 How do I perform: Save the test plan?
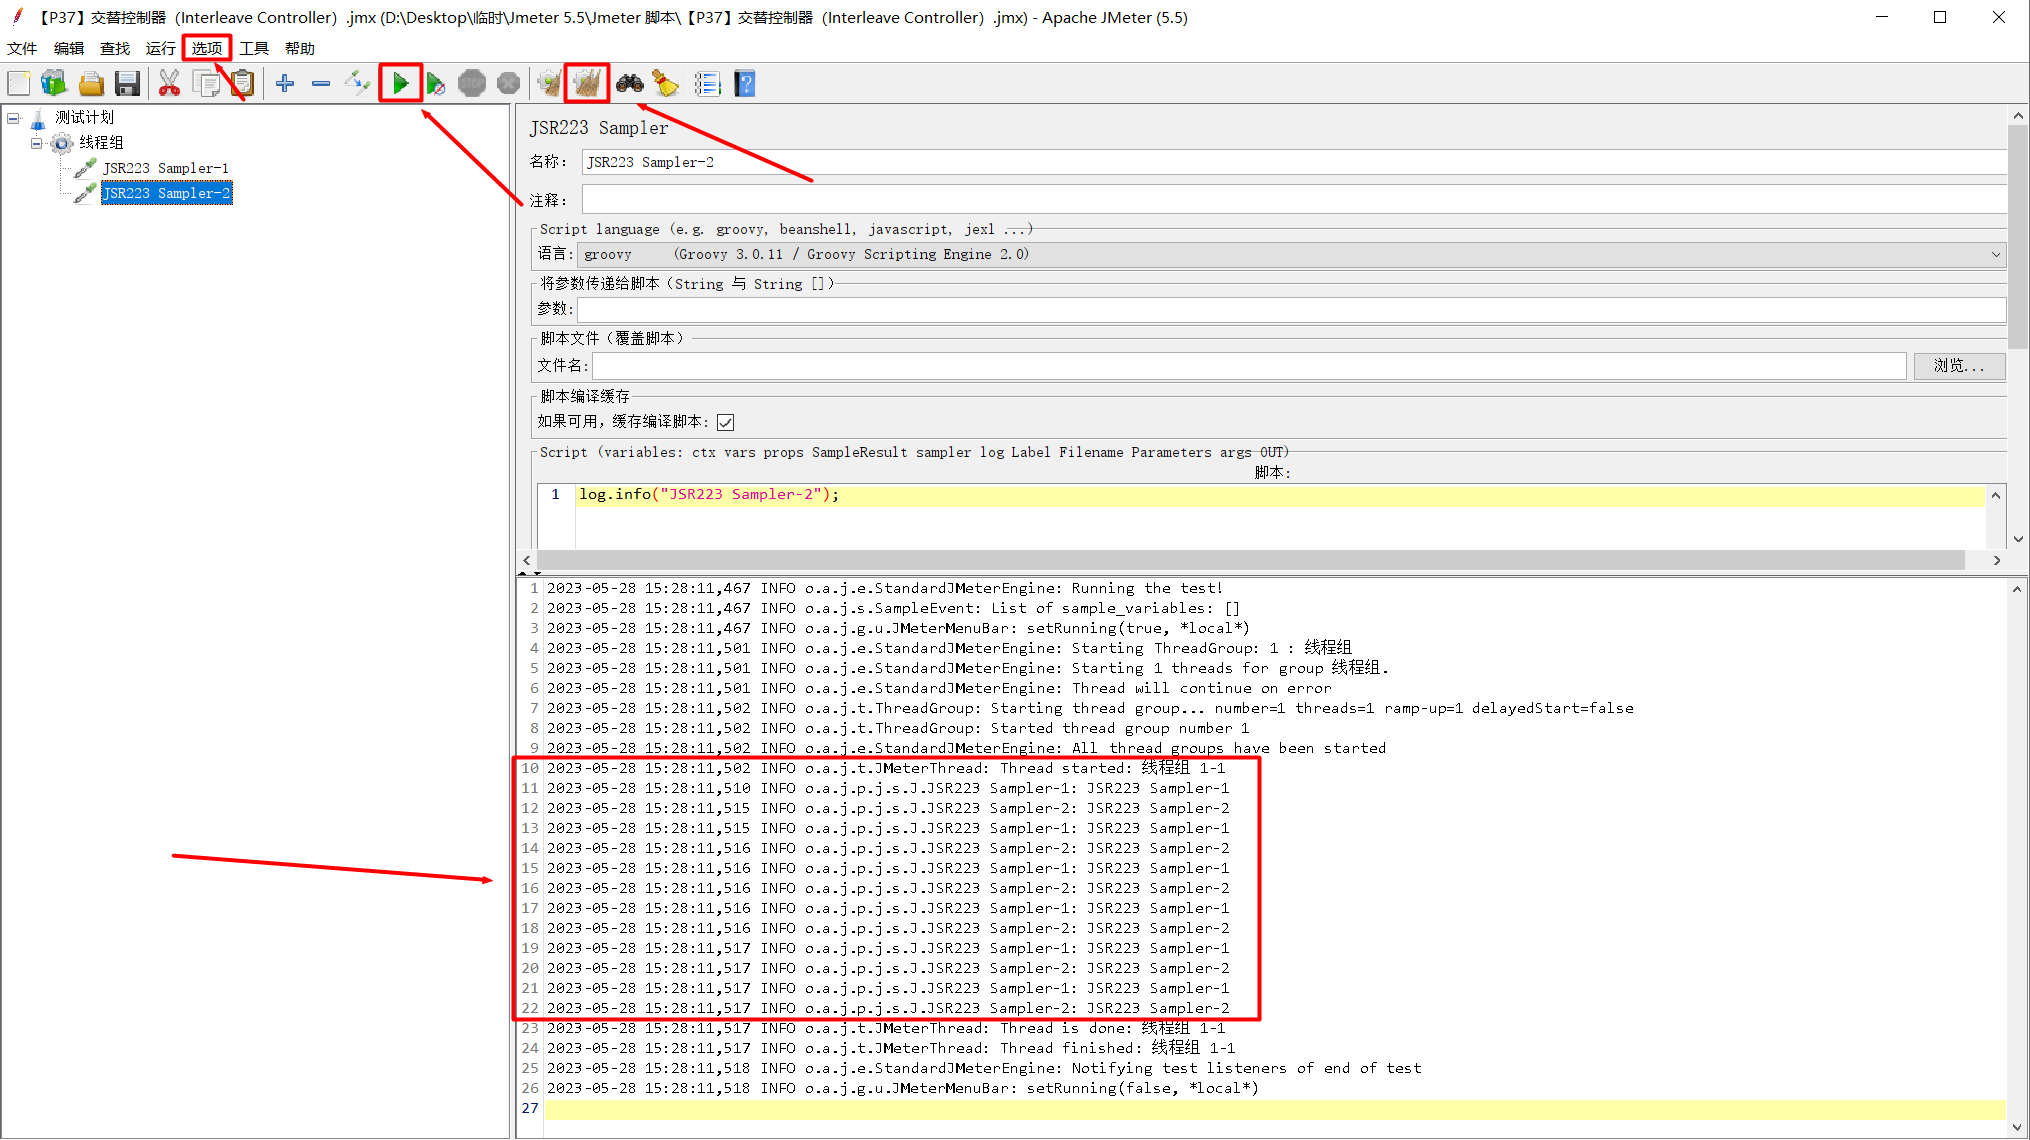(x=127, y=83)
